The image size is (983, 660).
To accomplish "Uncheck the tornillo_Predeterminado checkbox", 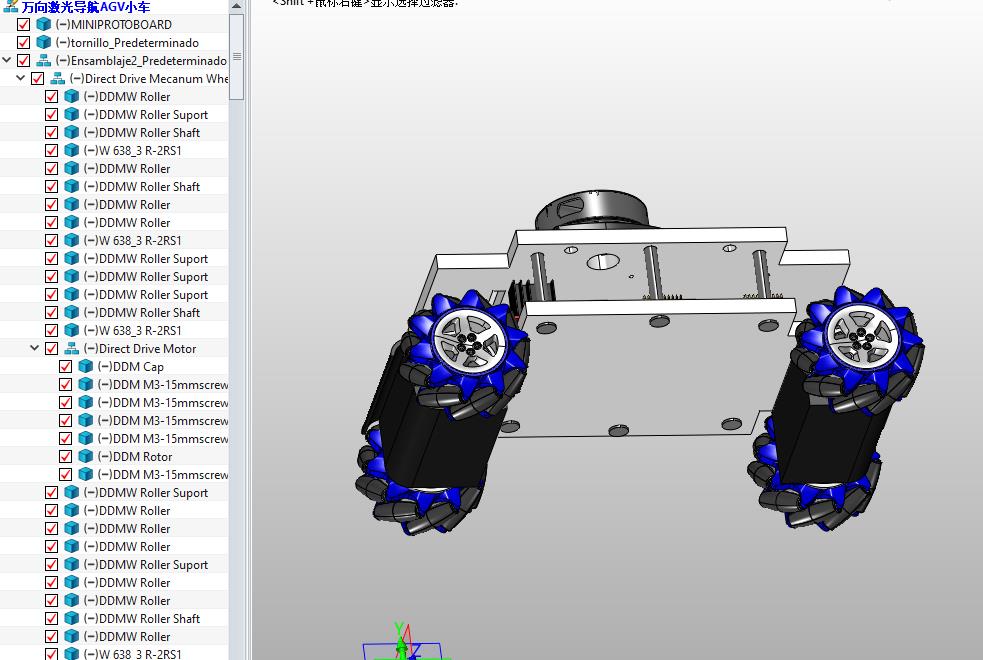I will [x=23, y=42].
